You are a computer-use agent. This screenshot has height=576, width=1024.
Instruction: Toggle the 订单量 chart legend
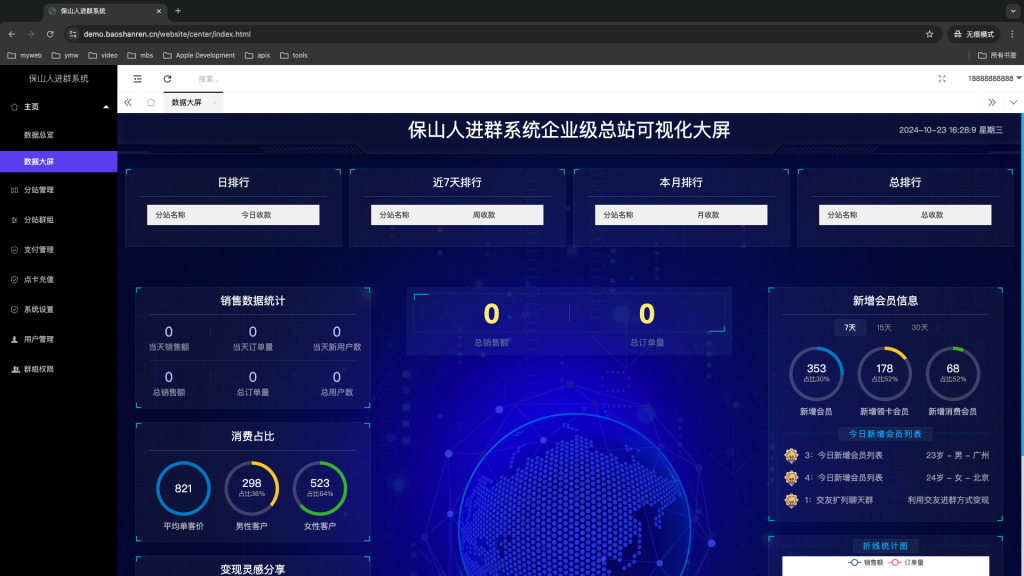click(x=907, y=562)
